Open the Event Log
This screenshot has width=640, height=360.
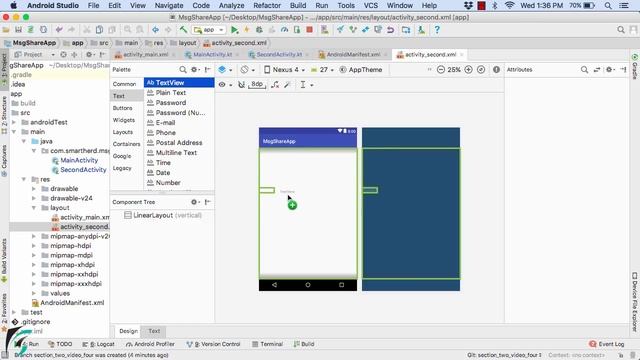607,344
